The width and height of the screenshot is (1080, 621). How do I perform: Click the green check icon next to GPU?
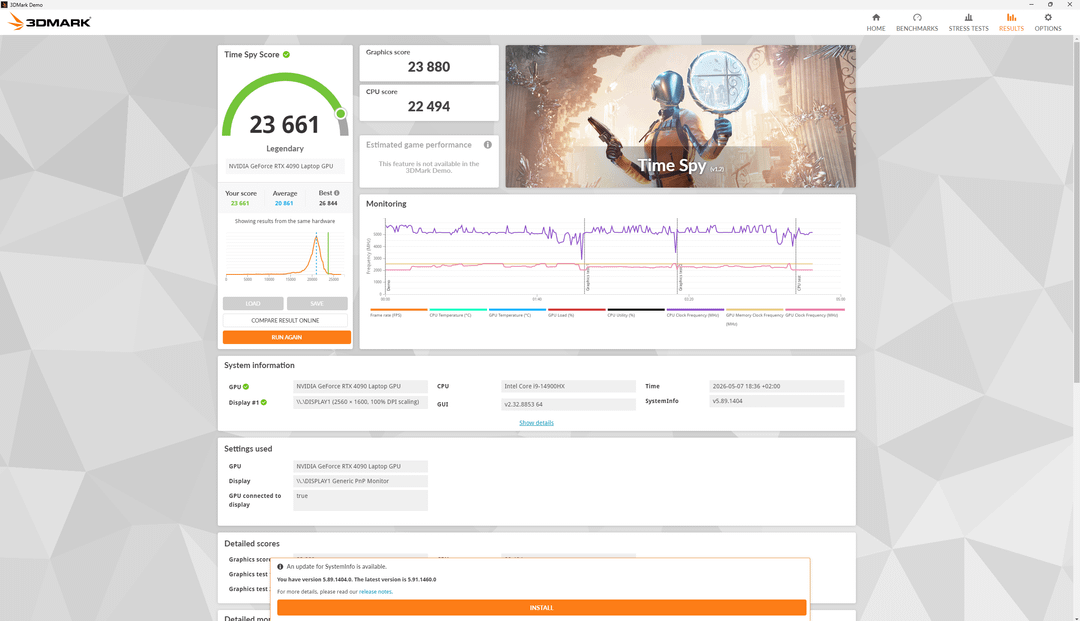(x=246, y=387)
